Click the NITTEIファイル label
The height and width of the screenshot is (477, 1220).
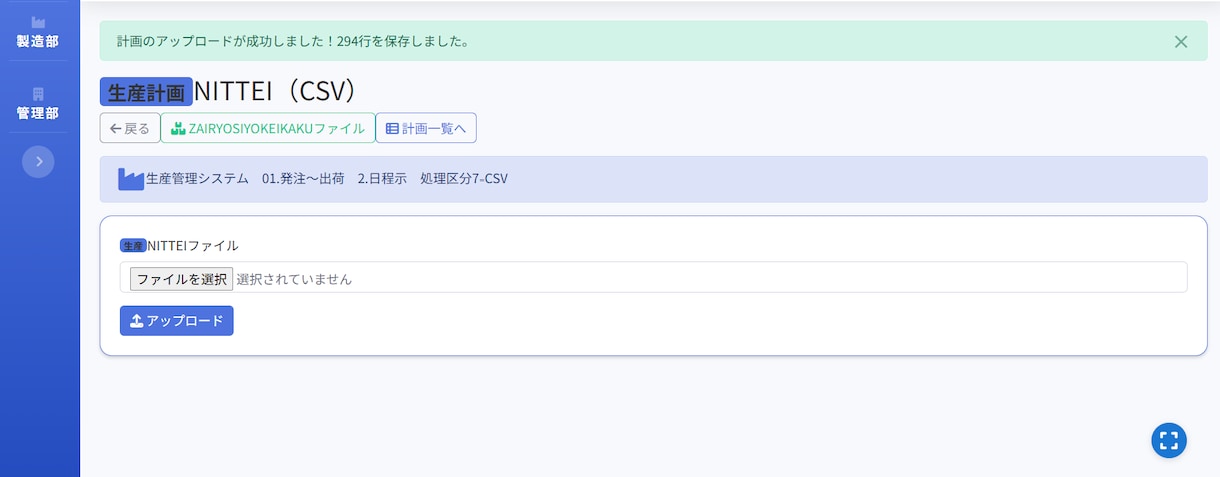193,245
